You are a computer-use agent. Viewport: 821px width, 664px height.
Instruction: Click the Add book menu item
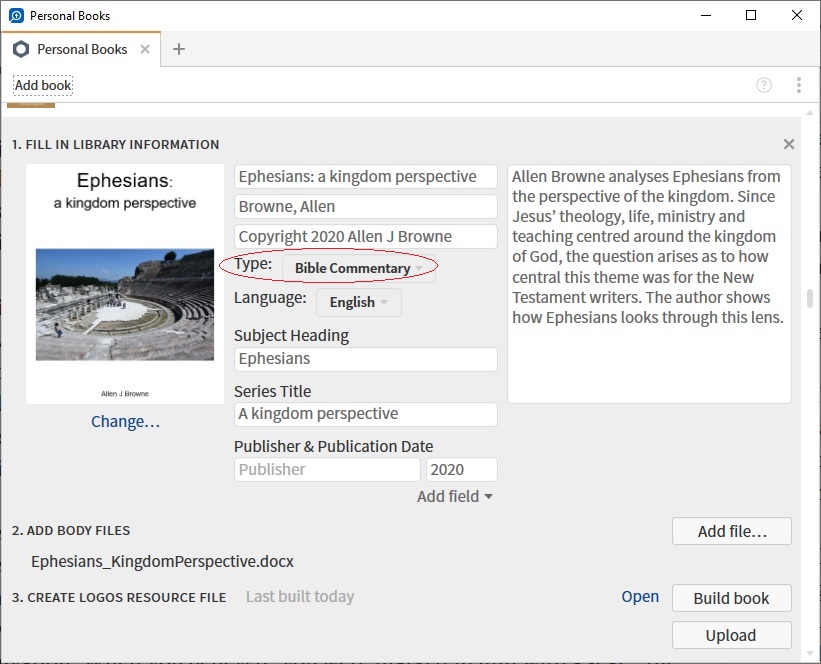click(43, 85)
